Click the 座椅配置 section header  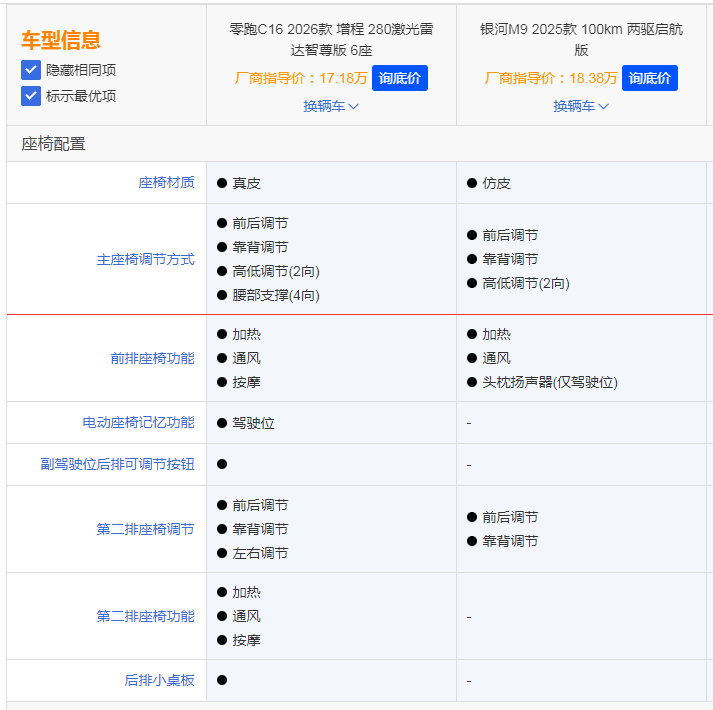coord(53,144)
